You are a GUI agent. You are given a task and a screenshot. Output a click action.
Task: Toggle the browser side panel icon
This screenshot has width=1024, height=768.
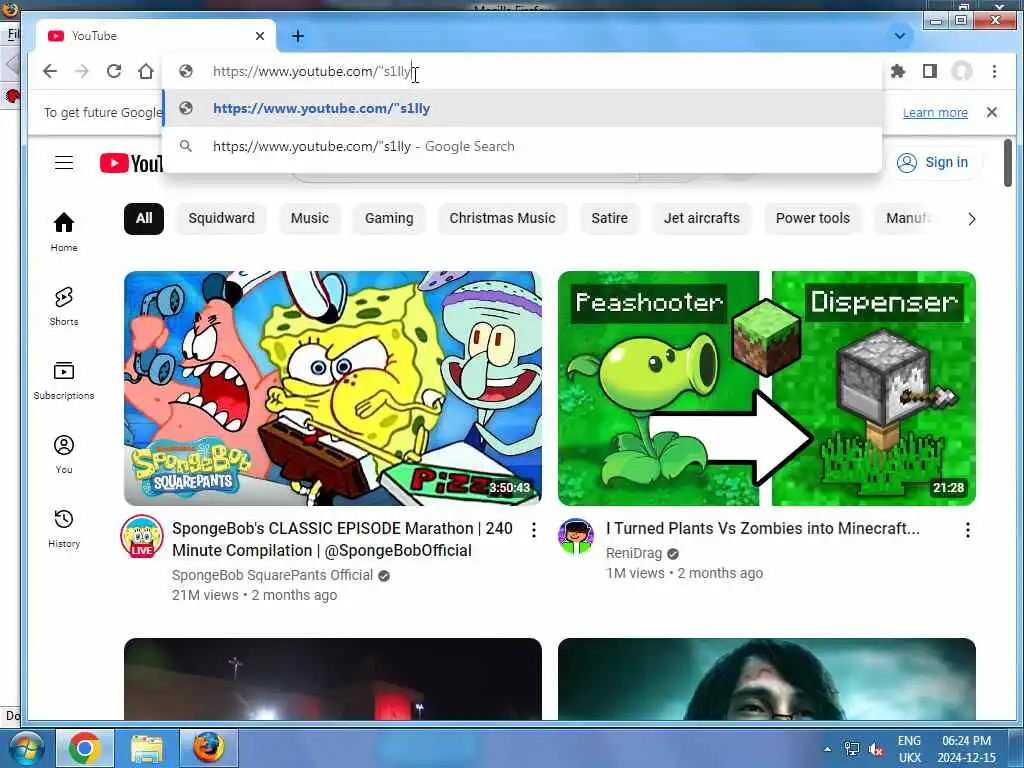930,71
